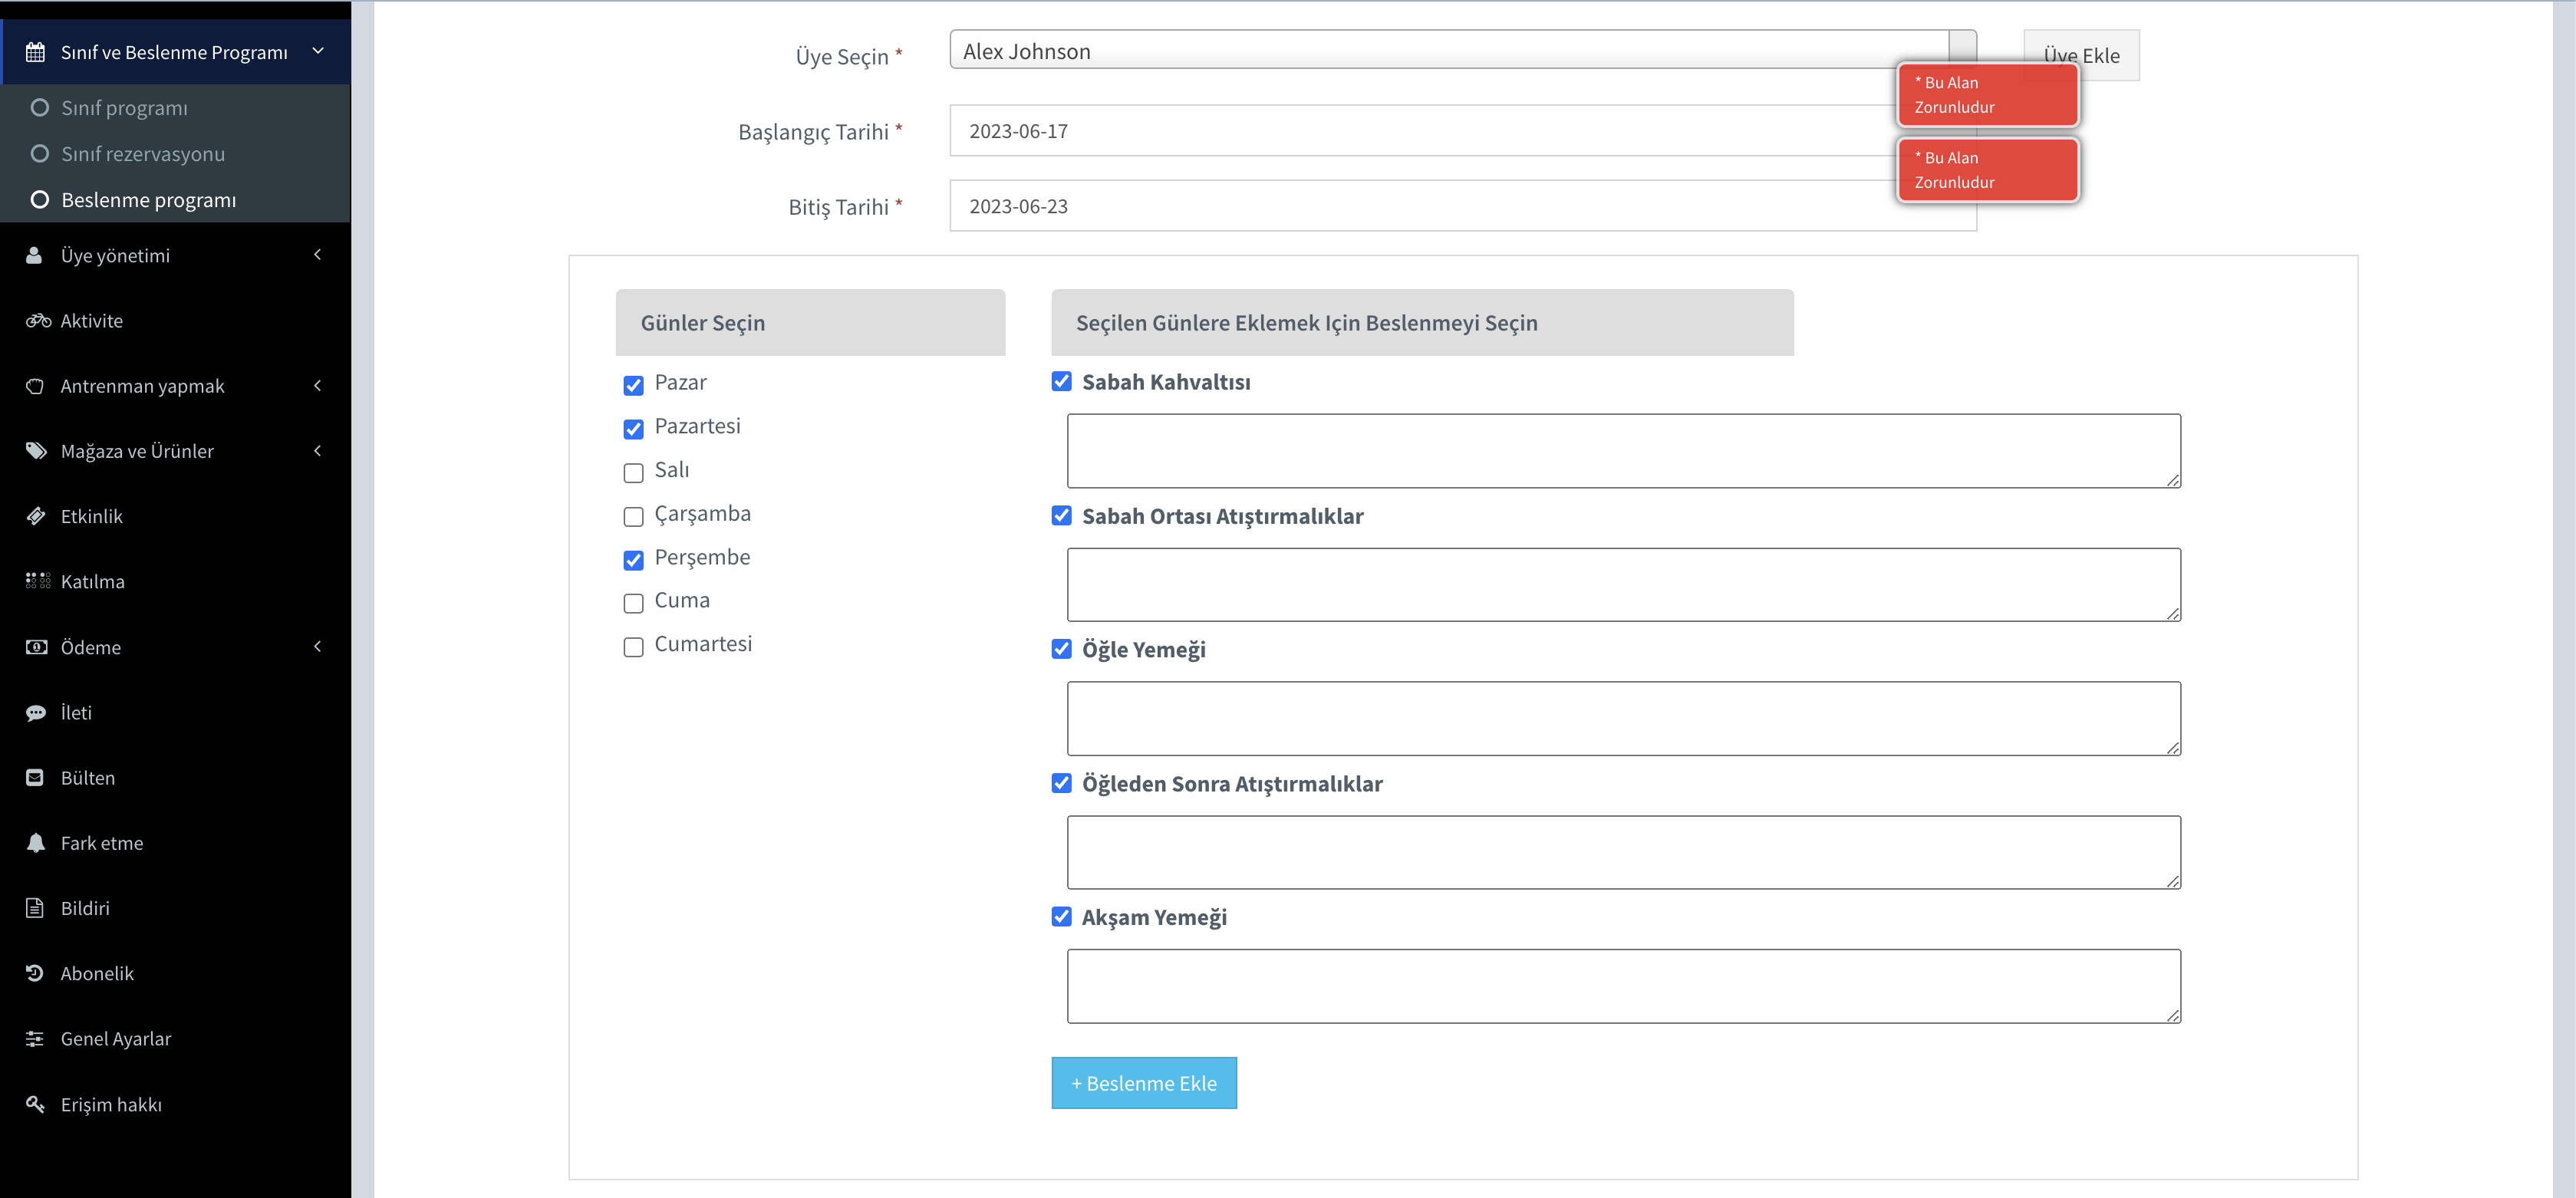
Task: Expand the Mağaza ve Ürünler submenu arrow
Action: pos(318,451)
